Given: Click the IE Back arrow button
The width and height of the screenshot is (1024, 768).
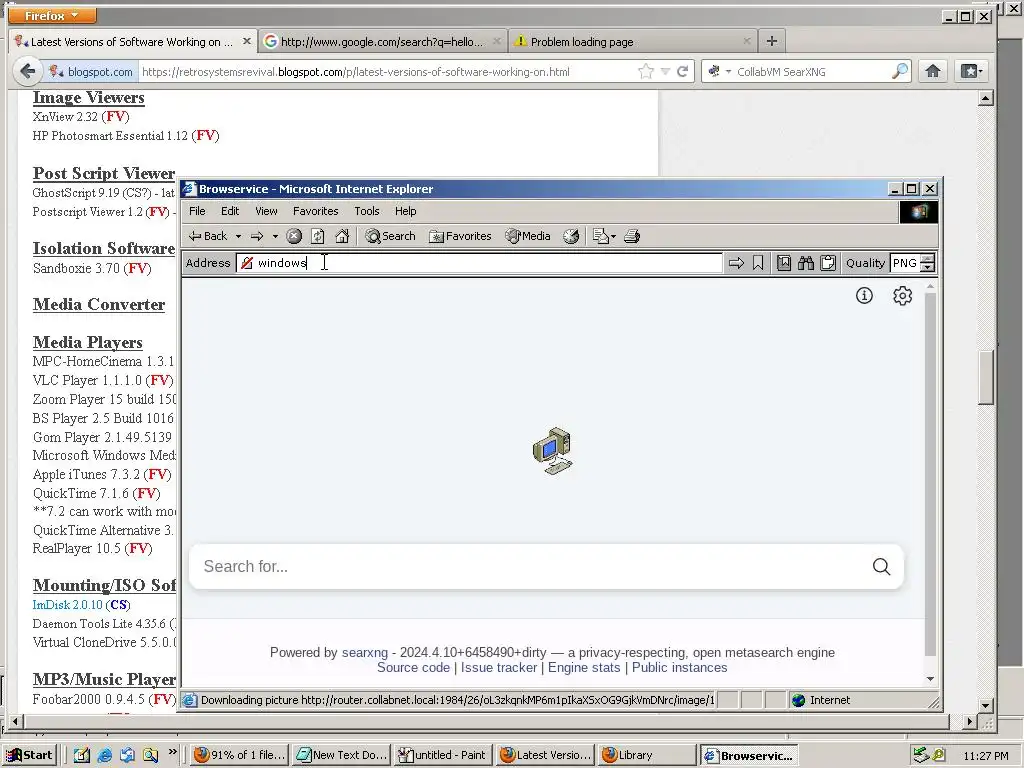Looking at the screenshot, I should (208, 236).
